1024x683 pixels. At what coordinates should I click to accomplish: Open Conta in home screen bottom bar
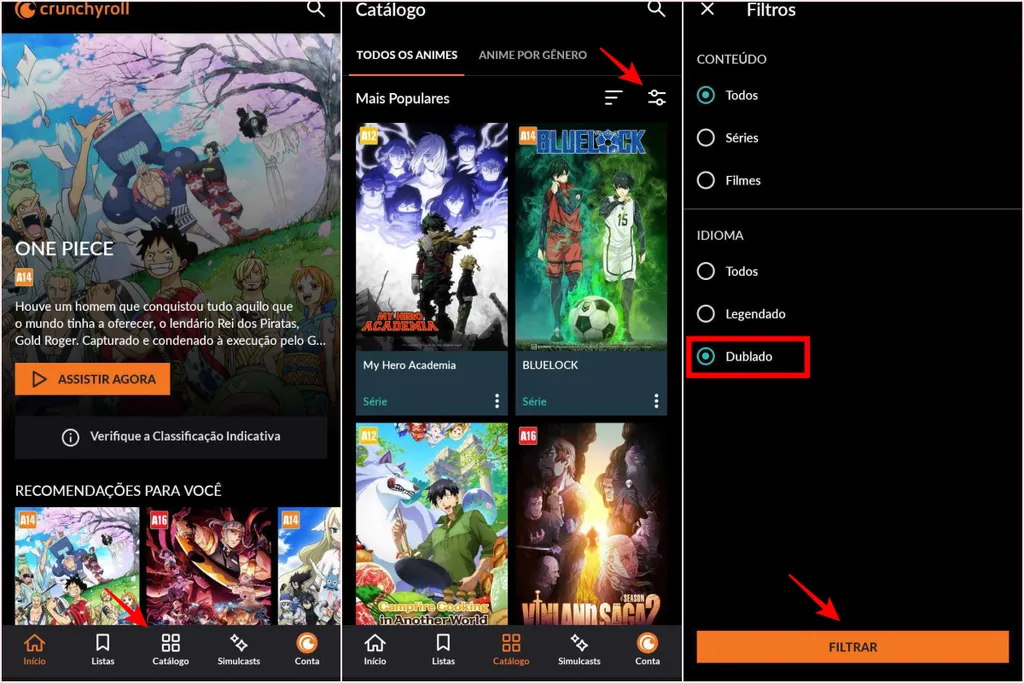click(x=307, y=650)
